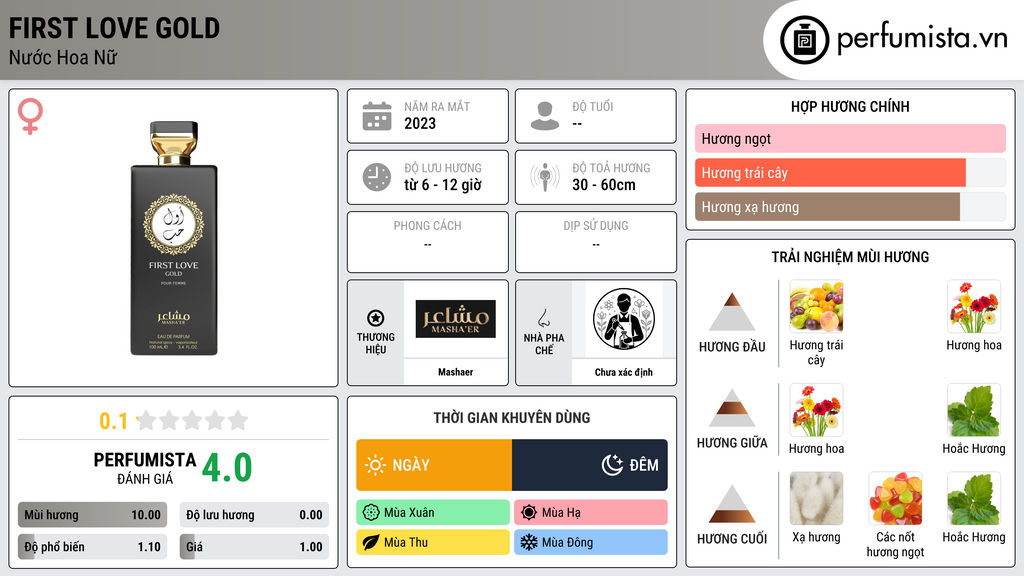
Task: Click the clock icon beside Độ lưu hương
Action: pos(377,177)
